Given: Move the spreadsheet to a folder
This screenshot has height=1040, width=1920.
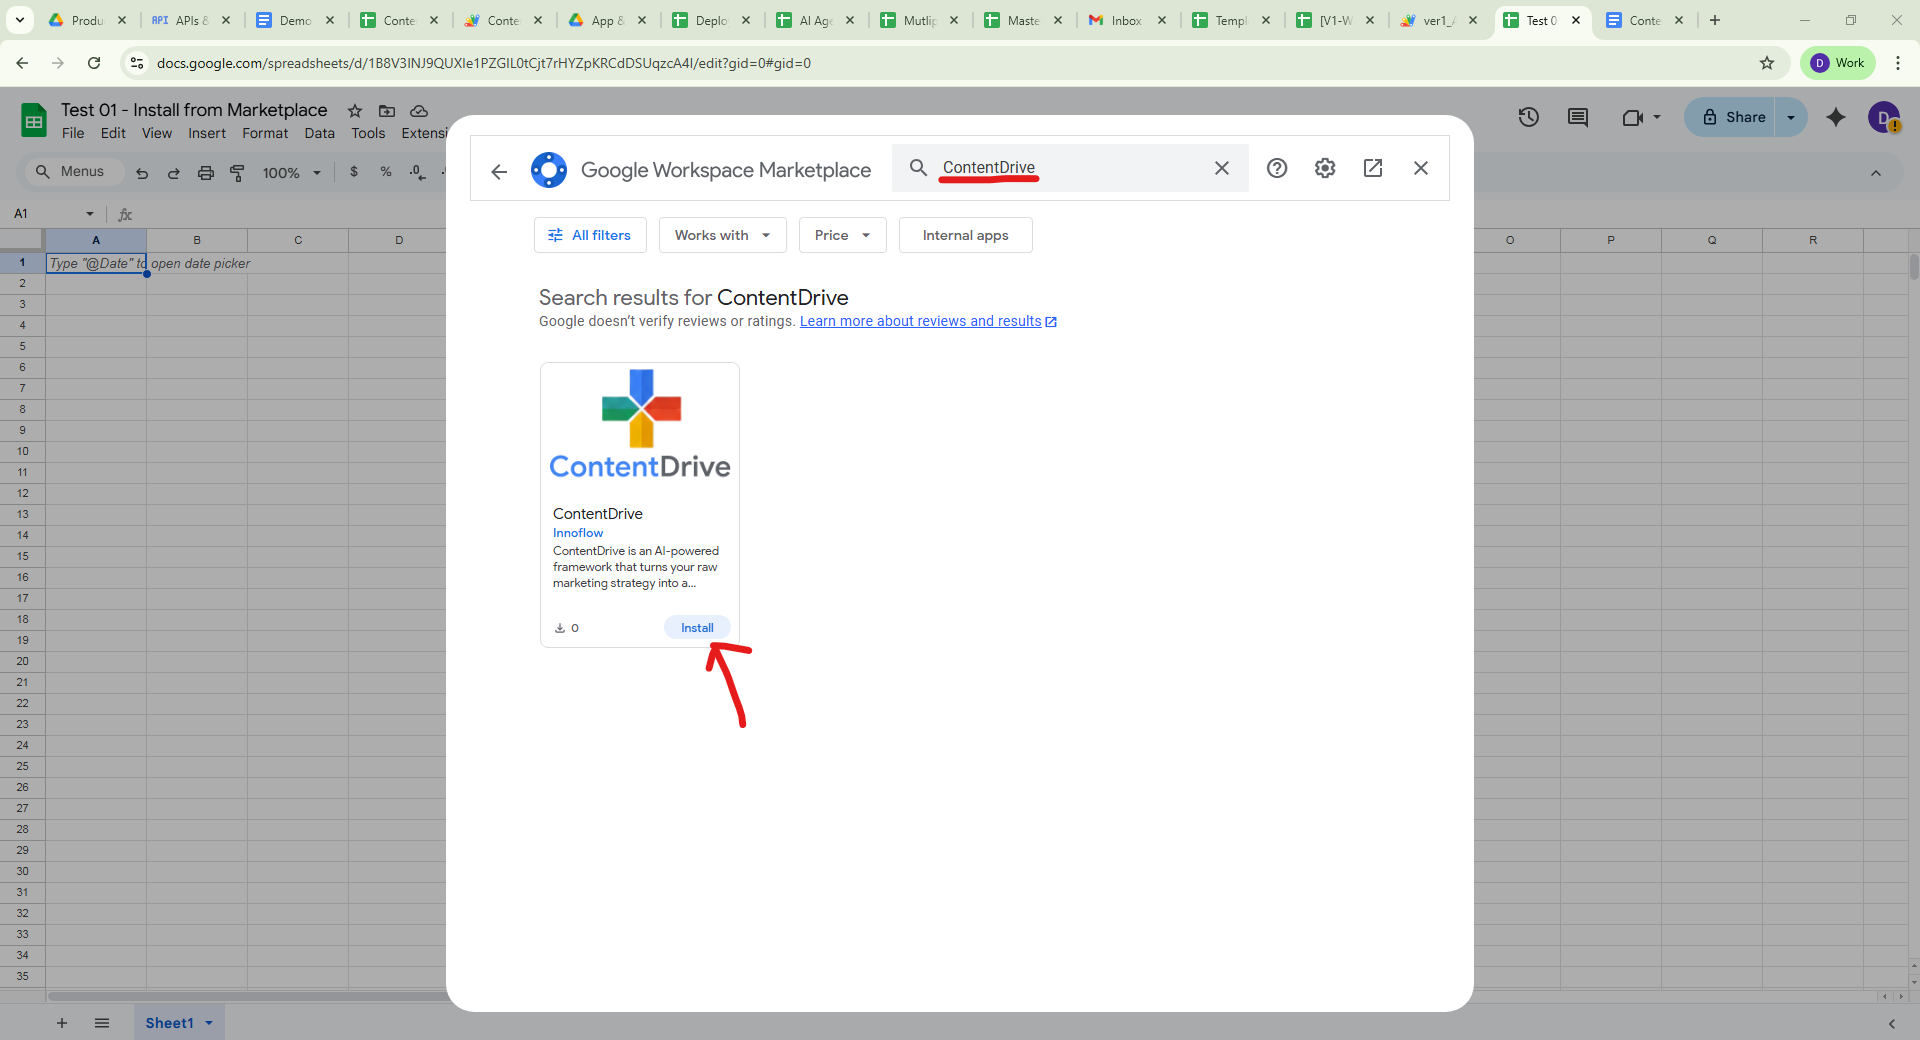Looking at the screenshot, I should point(387,111).
